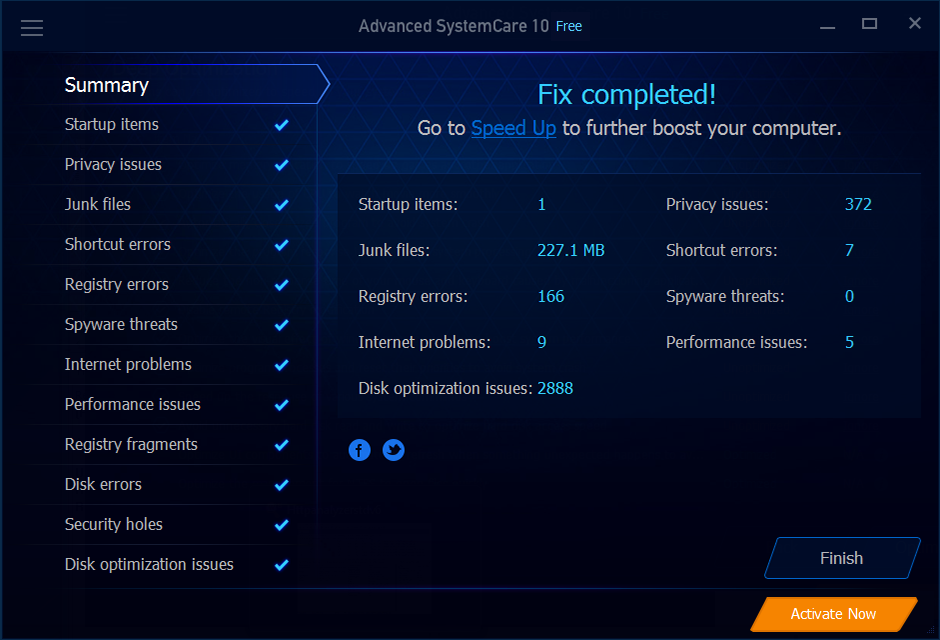This screenshot has width=940, height=640.
Task: Click the Performance issues count 5
Action: point(849,342)
